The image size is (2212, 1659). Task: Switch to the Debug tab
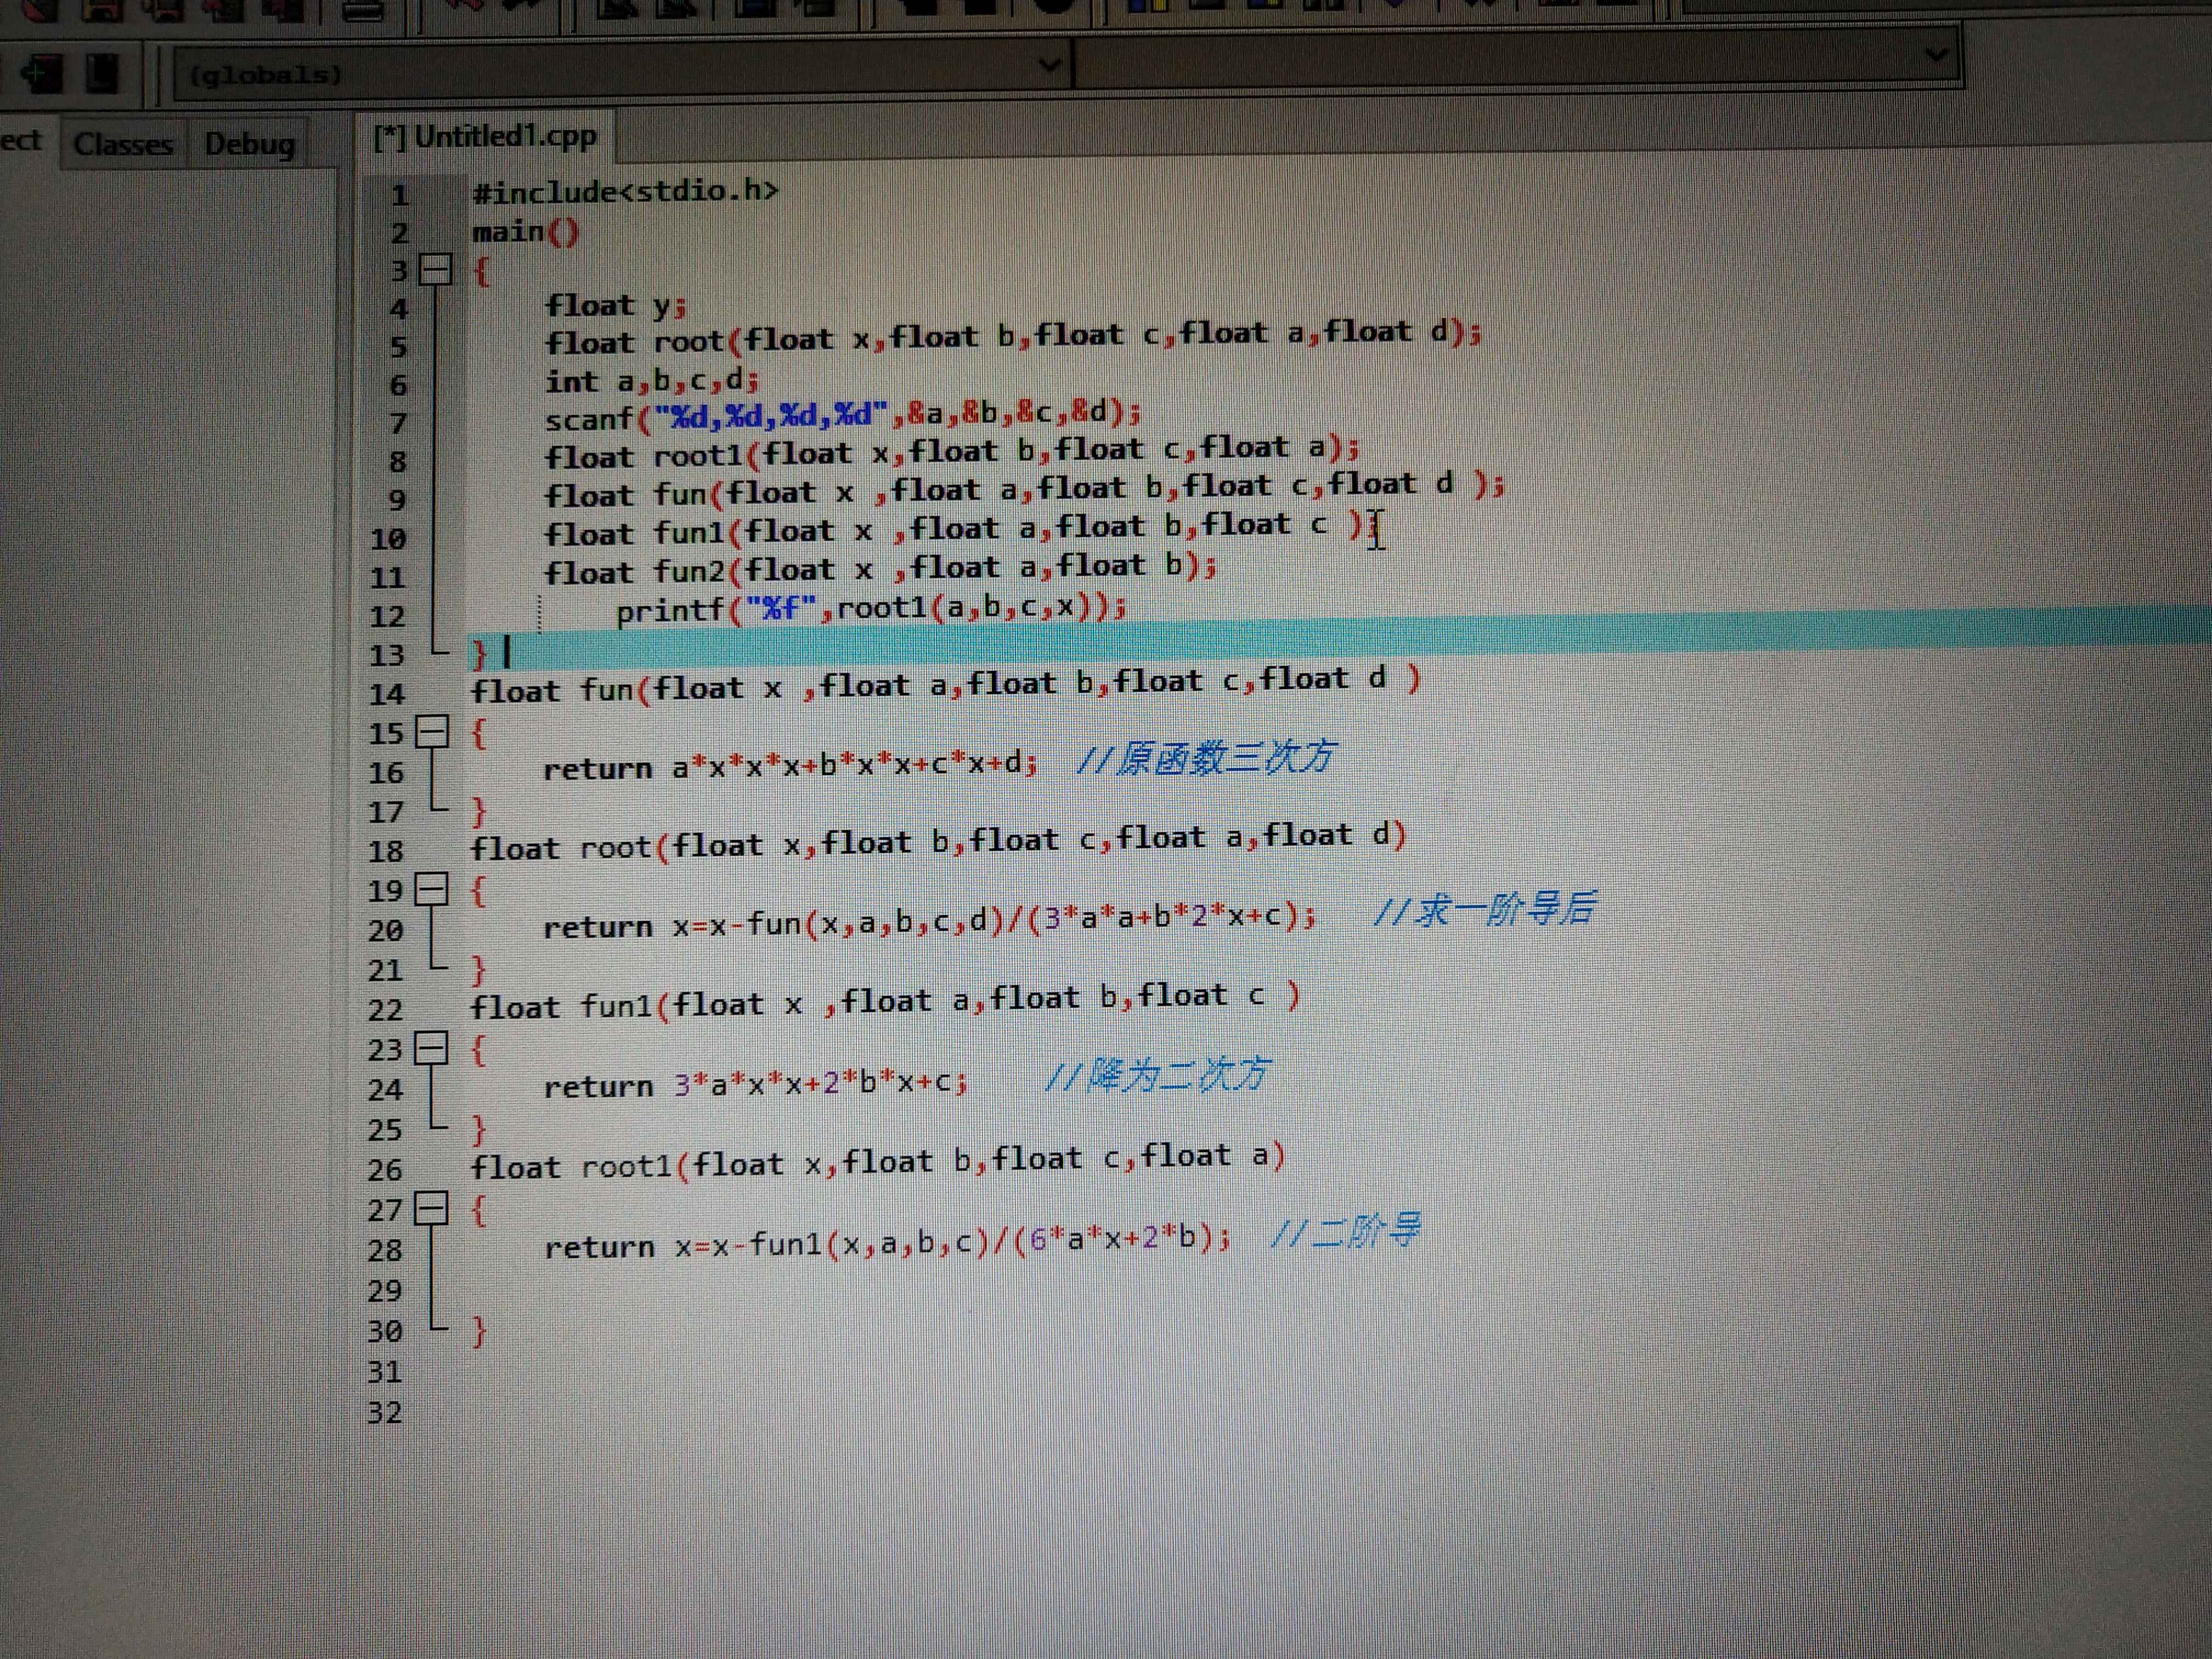[x=250, y=145]
